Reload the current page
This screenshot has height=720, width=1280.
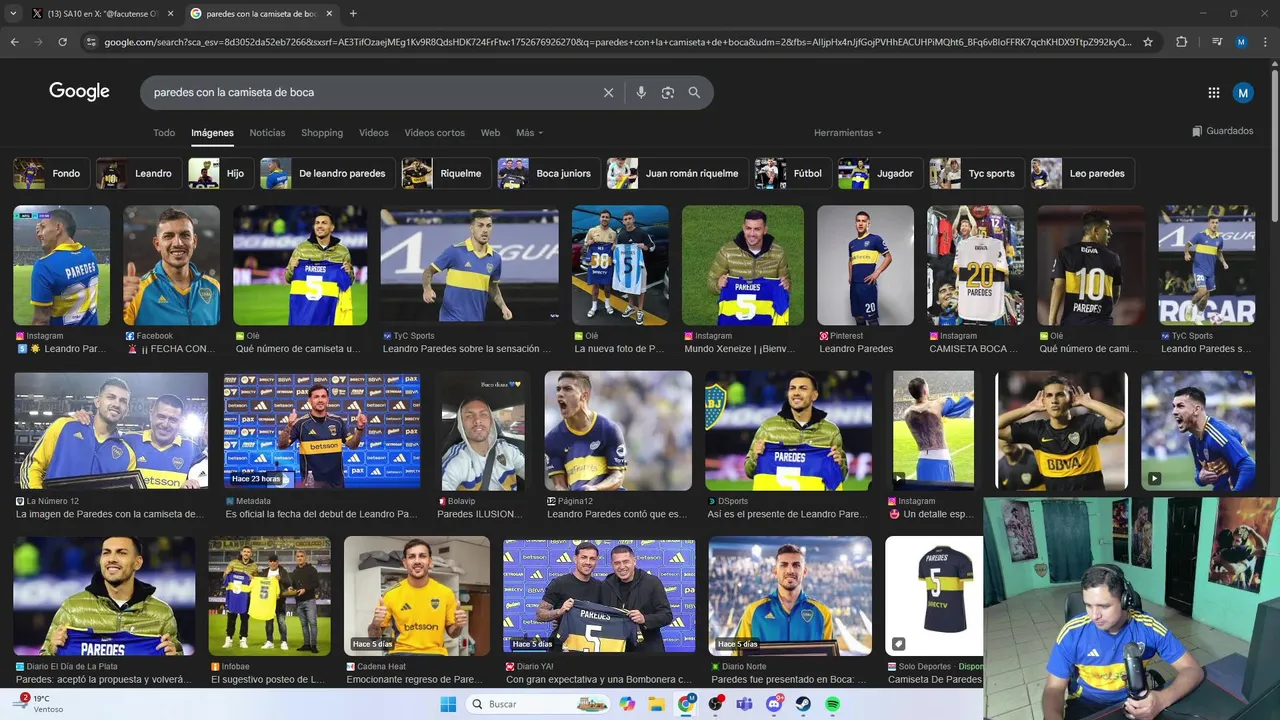62,42
